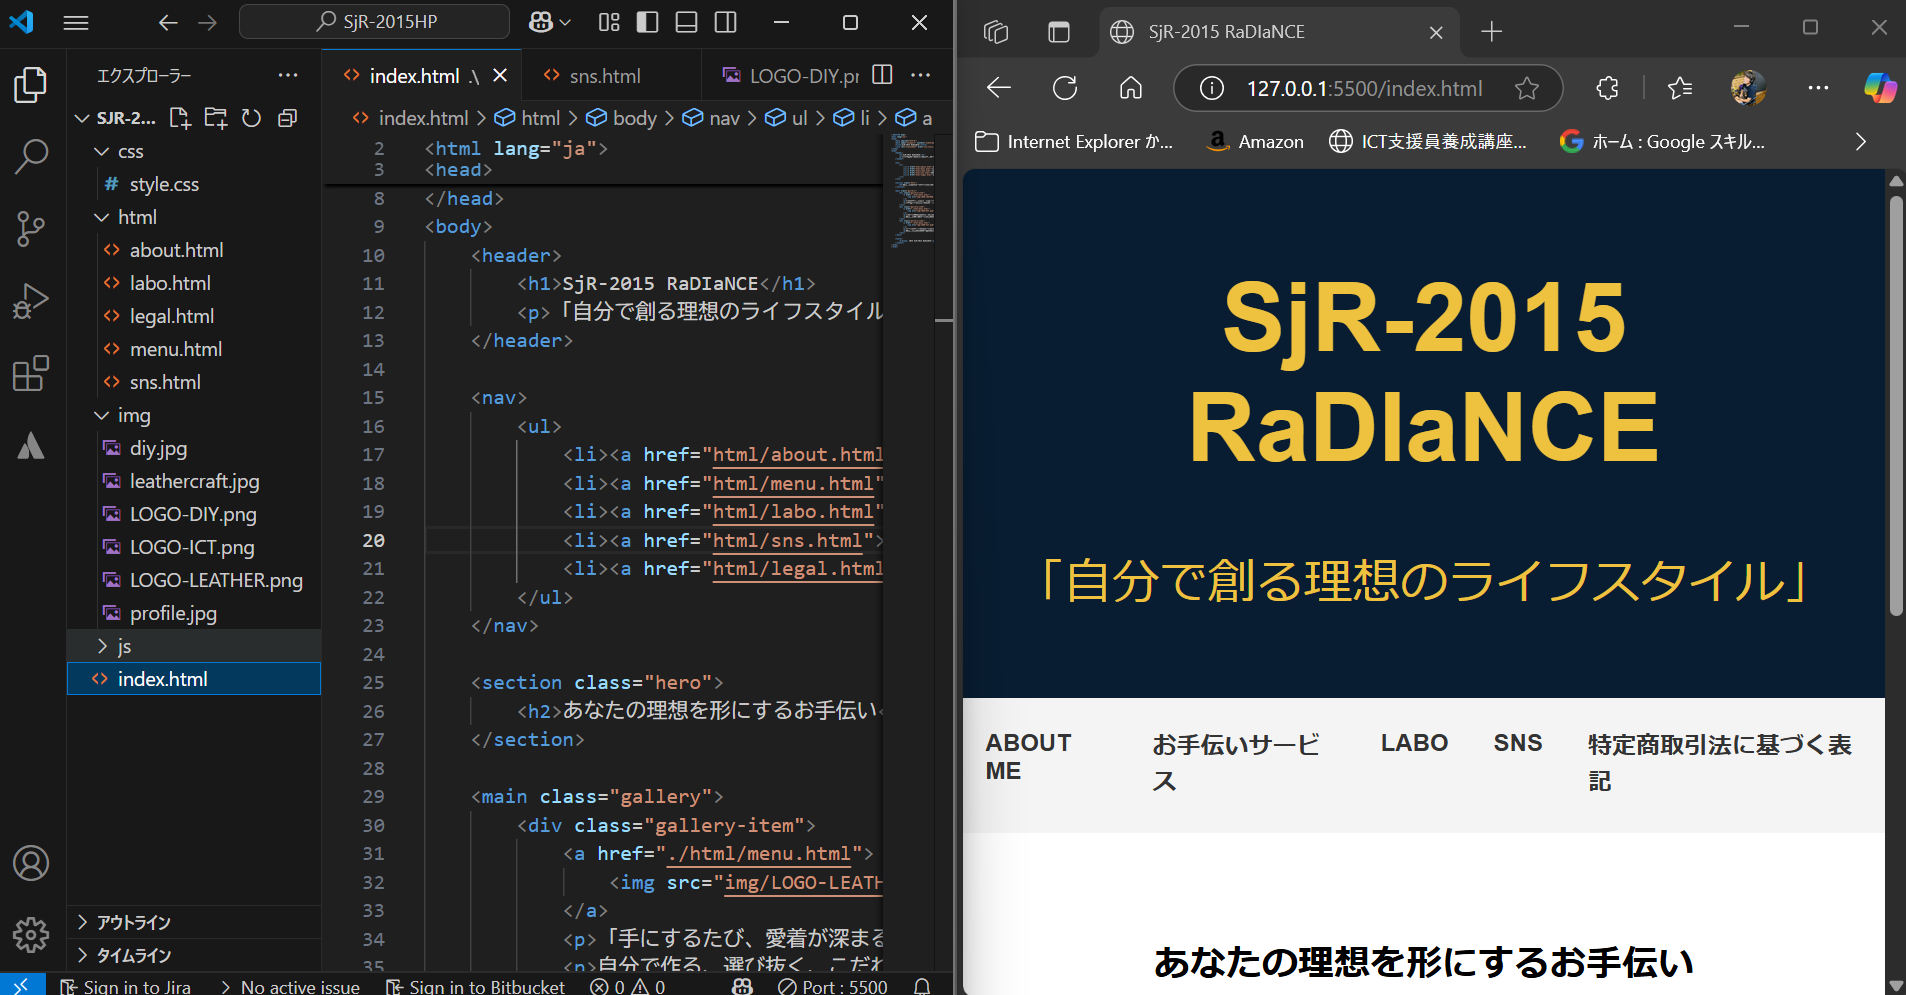The height and width of the screenshot is (995, 1906).
Task: Open the Extensions view
Action: tap(30, 373)
